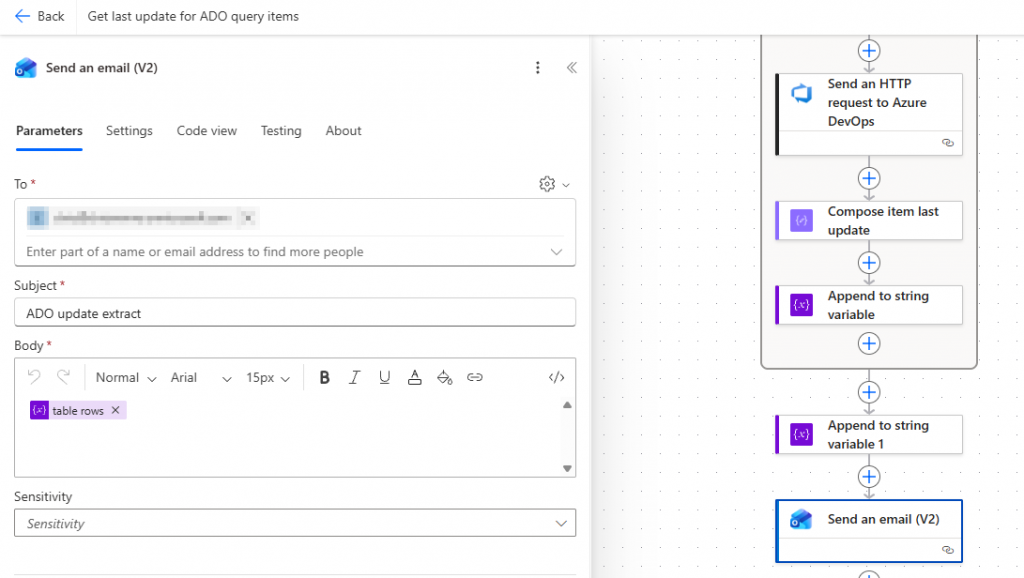
Task: Switch to the Settings tab
Action: coord(129,131)
